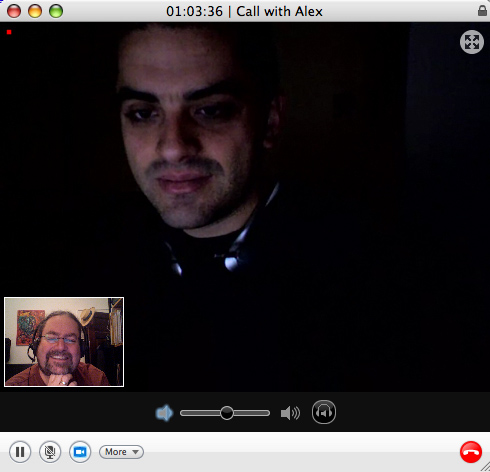Select the self-view video thumbnail

64,342
